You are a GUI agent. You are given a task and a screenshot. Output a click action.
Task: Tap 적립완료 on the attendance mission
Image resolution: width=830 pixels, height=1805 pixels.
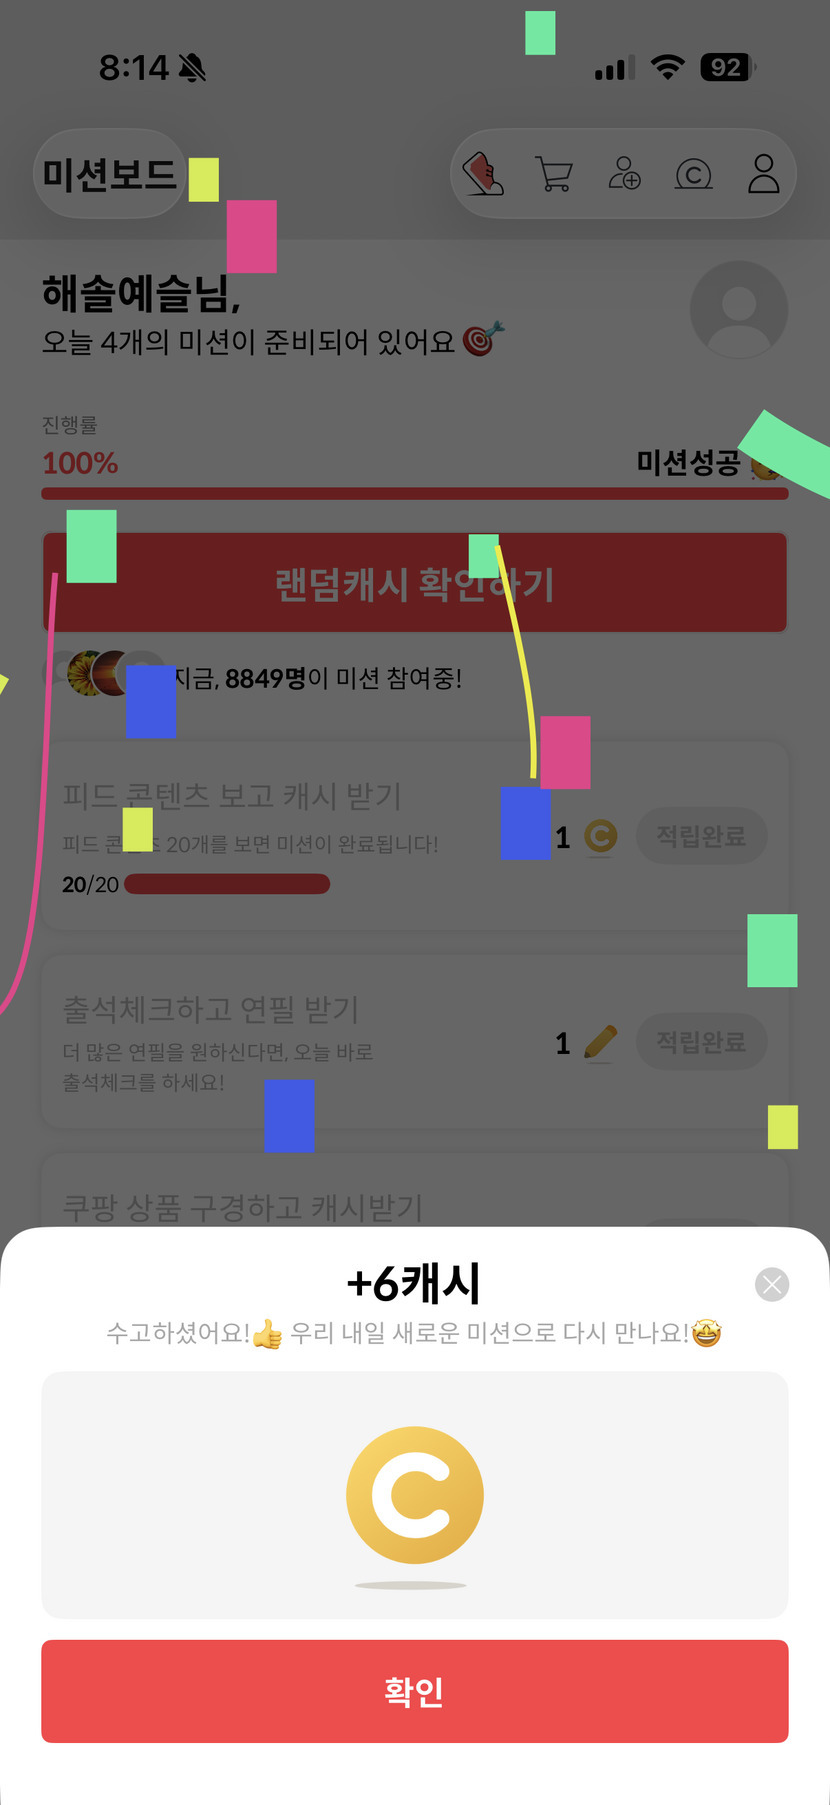[702, 1042]
